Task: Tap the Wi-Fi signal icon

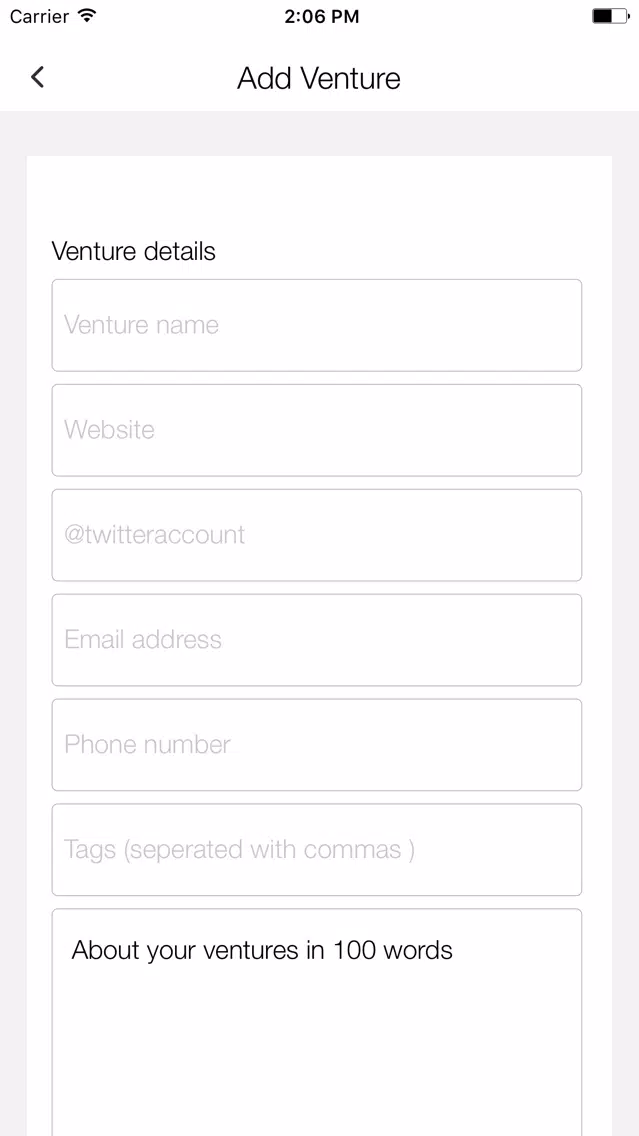Action: [x=88, y=16]
